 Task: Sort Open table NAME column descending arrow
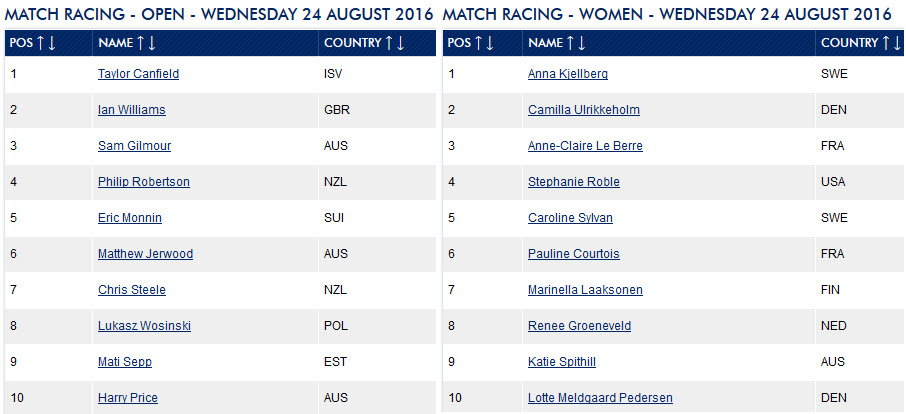[151, 43]
